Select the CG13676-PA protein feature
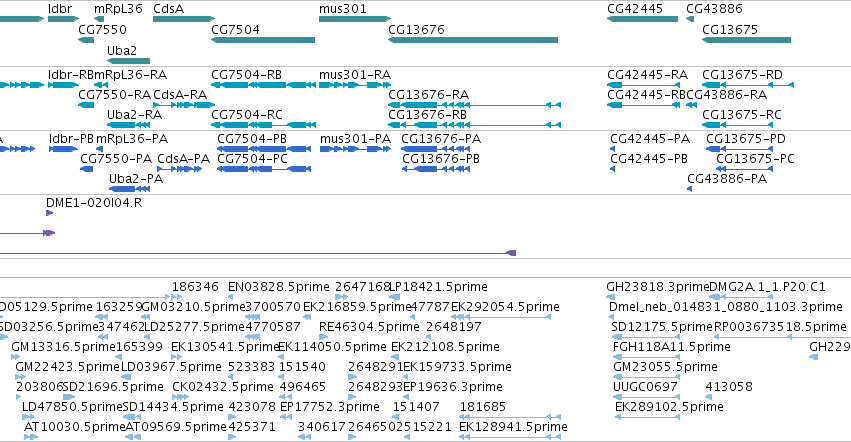This screenshot has width=851, height=442. (x=436, y=149)
